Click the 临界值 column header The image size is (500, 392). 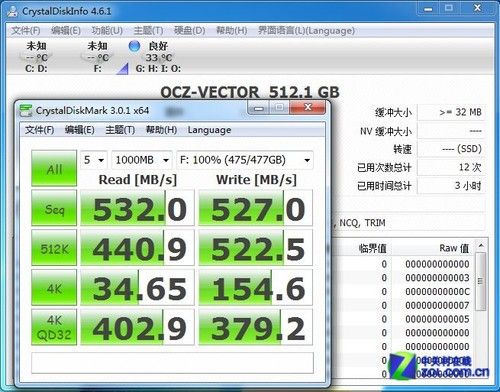point(373,248)
